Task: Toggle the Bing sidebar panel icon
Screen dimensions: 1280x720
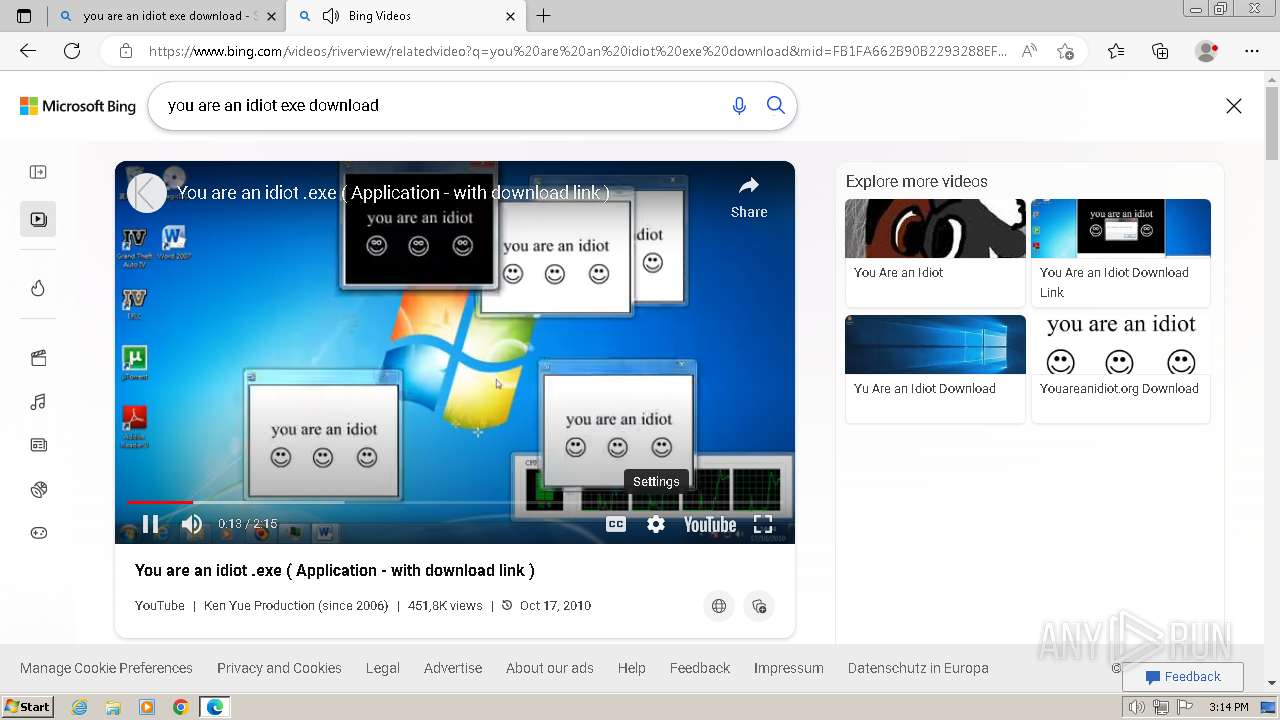Action: [38, 172]
